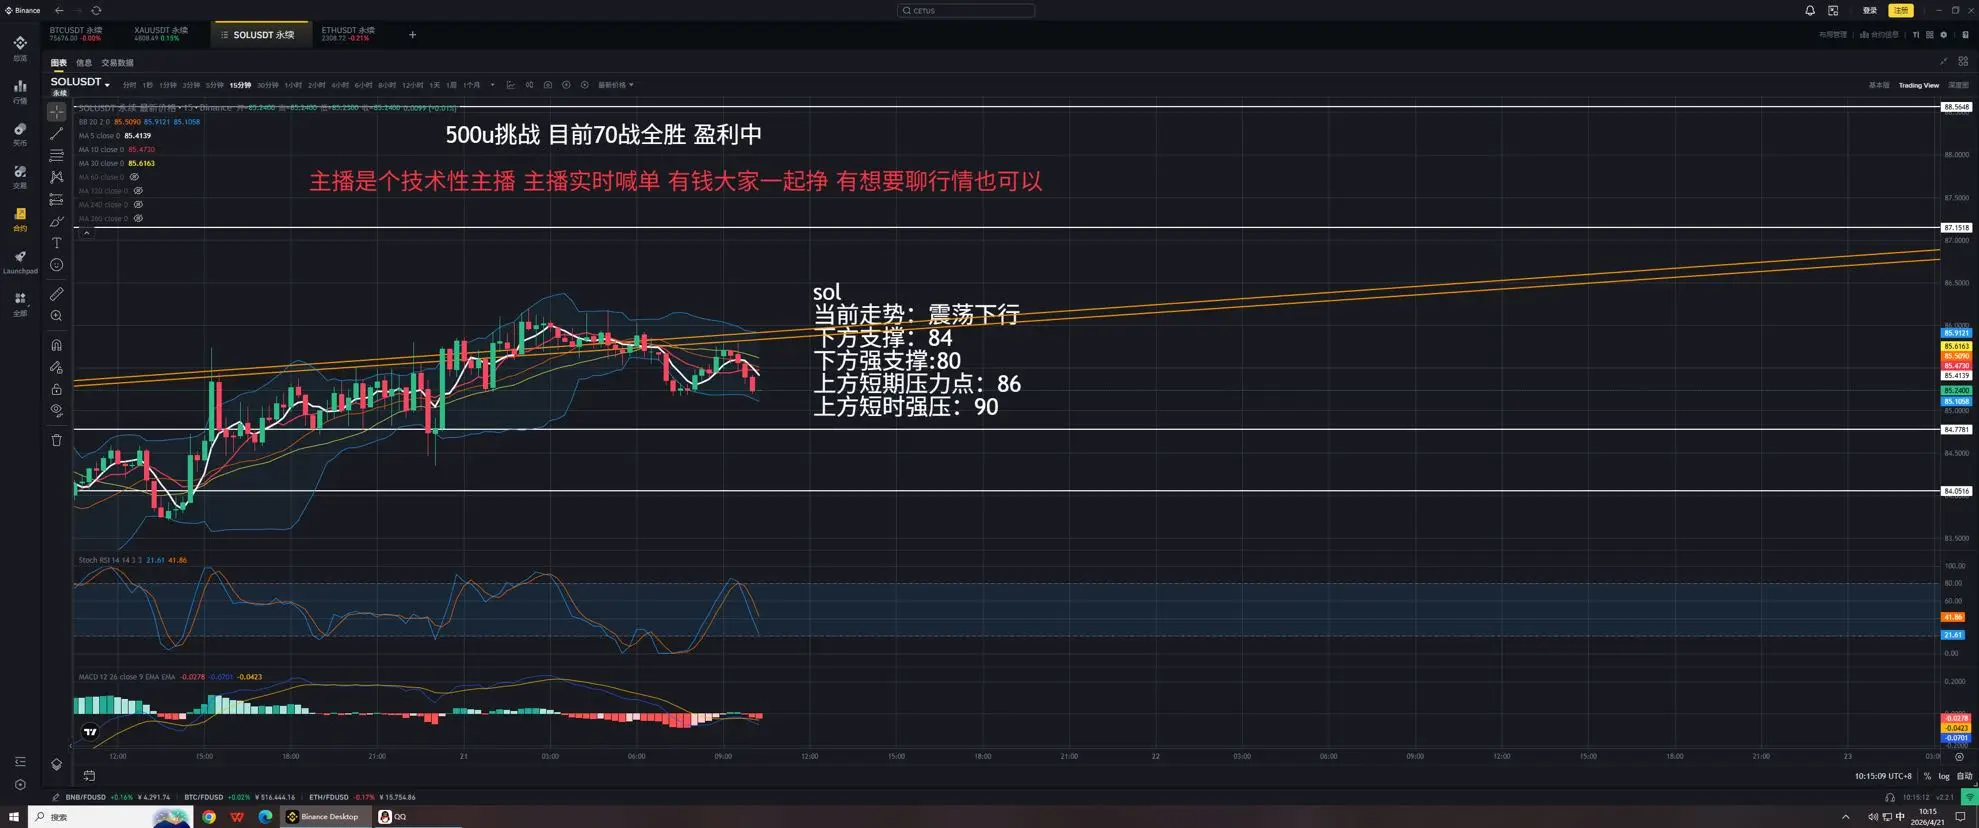
Task: Toggle lock all drawing tools
Action: point(56,389)
